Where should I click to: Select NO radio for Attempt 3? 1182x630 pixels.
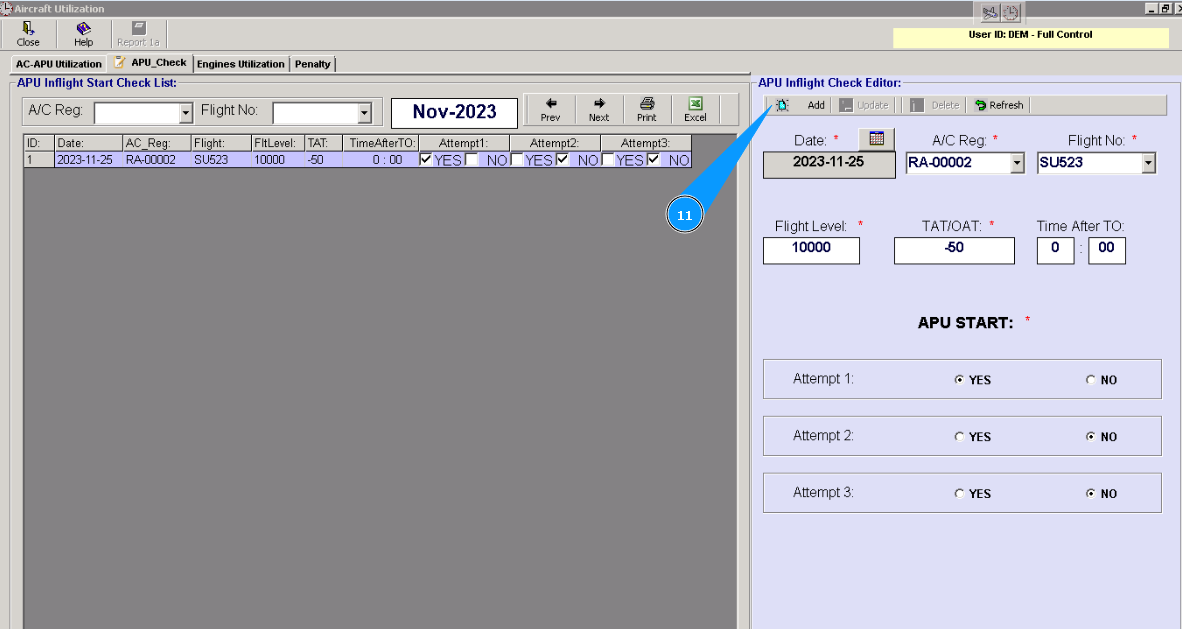point(1090,494)
